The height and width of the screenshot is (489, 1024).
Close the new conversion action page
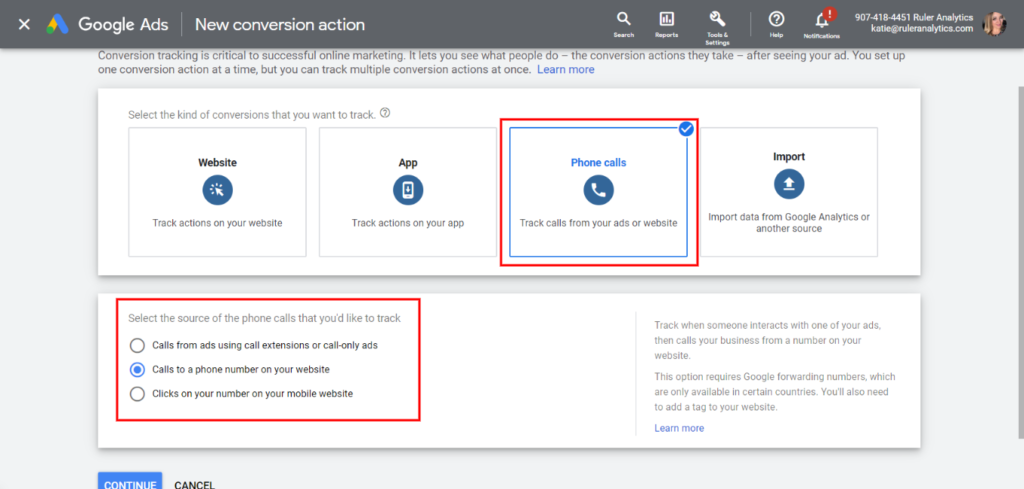point(24,24)
